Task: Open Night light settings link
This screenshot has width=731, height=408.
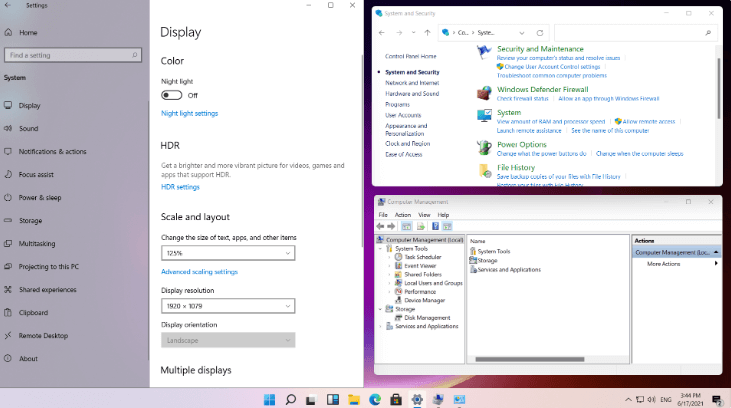Action: (x=189, y=113)
